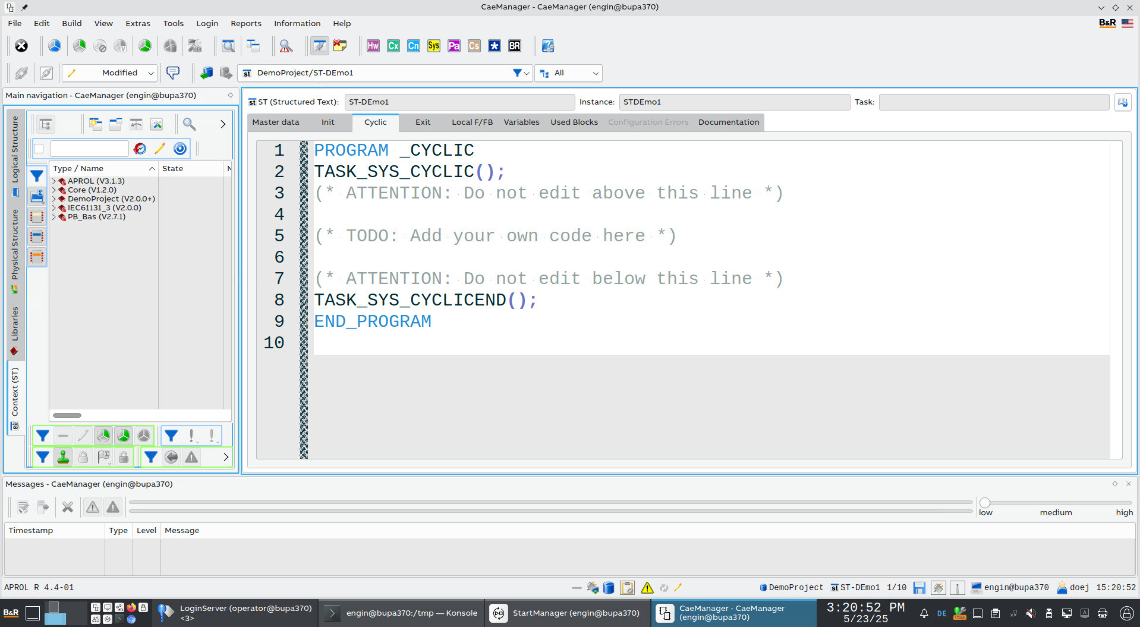Click the yellow warning triangle in status bar
1140x627 pixels.
click(x=647, y=588)
